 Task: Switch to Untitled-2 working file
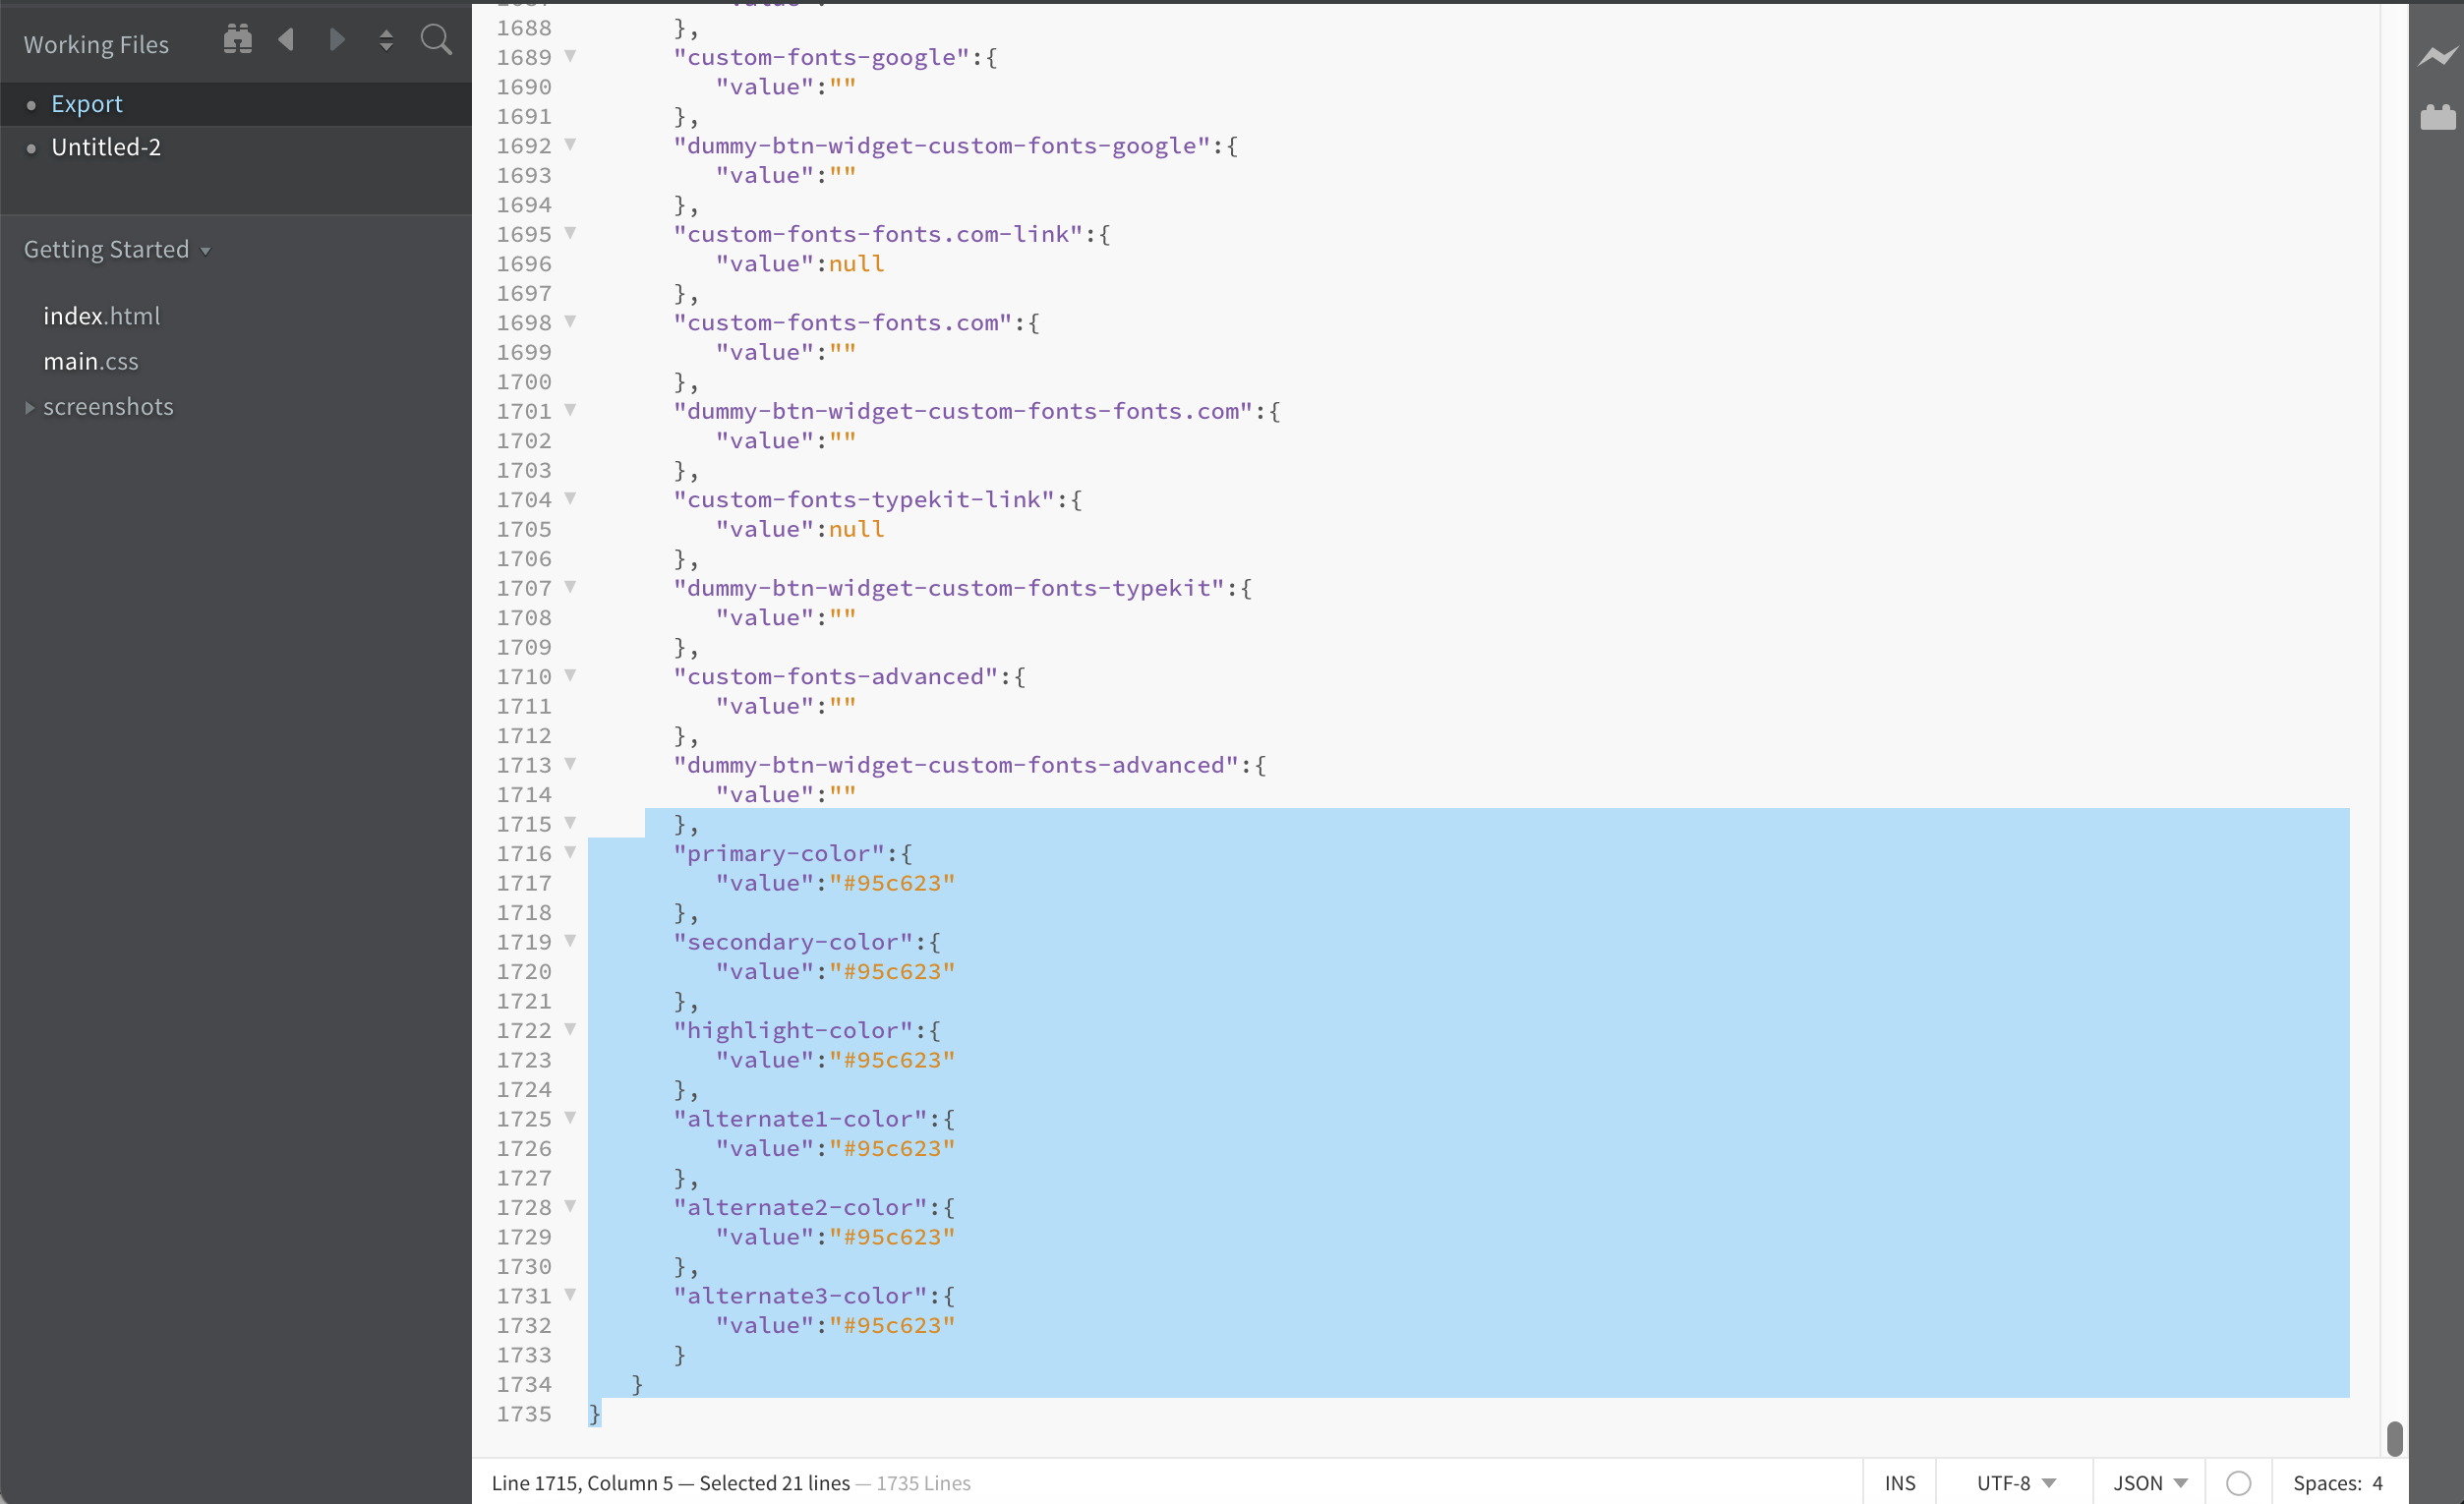tap(106, 148)
